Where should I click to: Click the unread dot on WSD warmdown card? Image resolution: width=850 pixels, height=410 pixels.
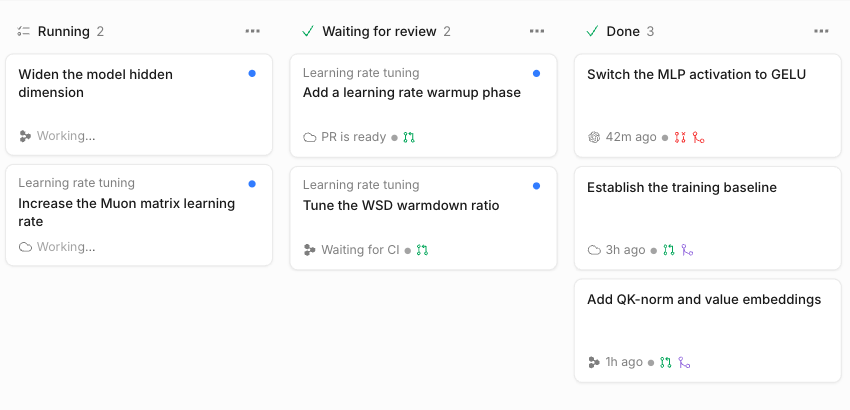tap(536, 186)
